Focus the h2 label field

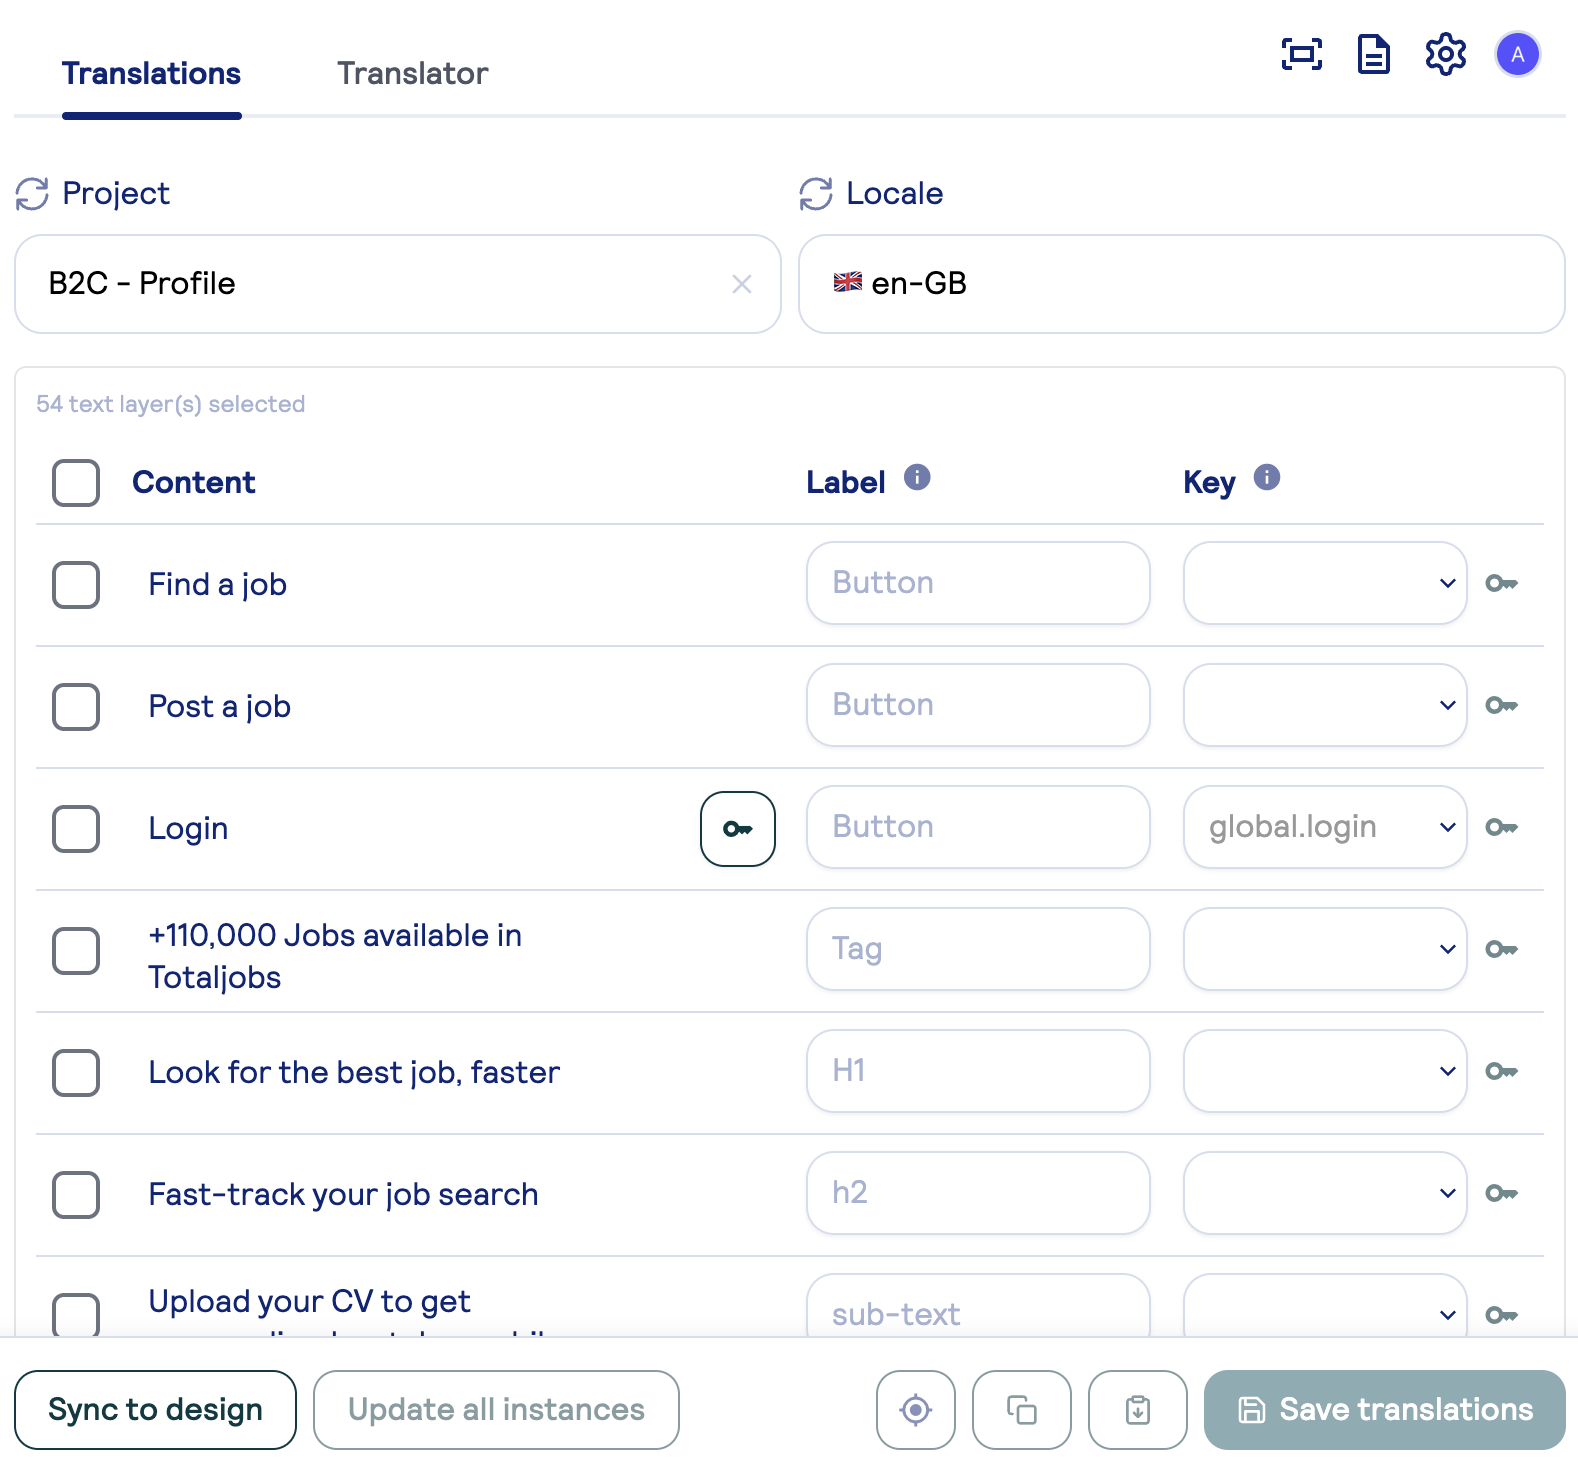[978, 1193]
